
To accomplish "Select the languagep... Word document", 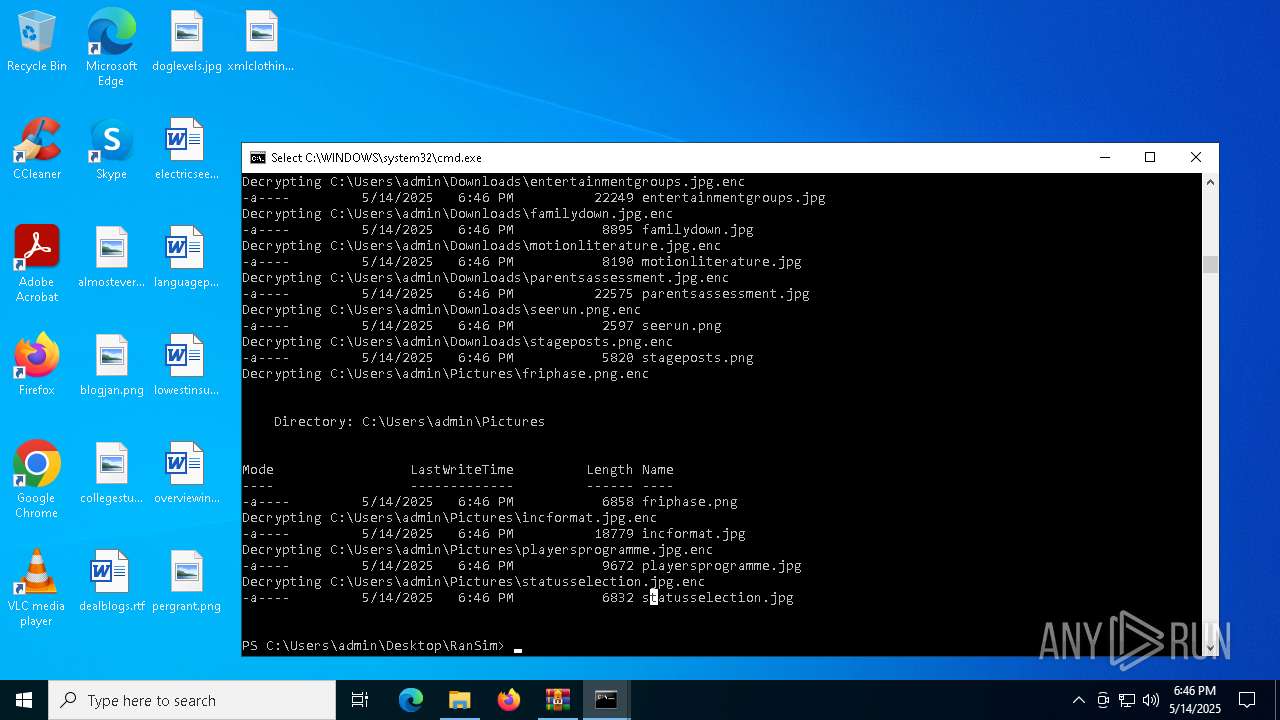I will pyautogui.click(x=186, y=258).
